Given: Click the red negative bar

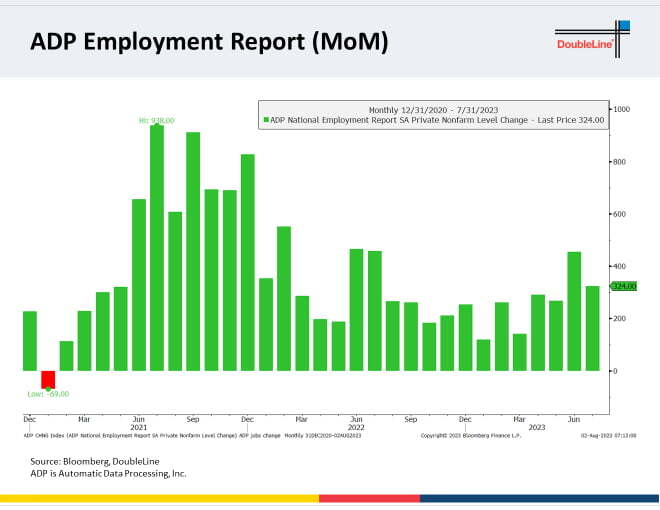Looking at the screenshot, I should tap(48, 380).
